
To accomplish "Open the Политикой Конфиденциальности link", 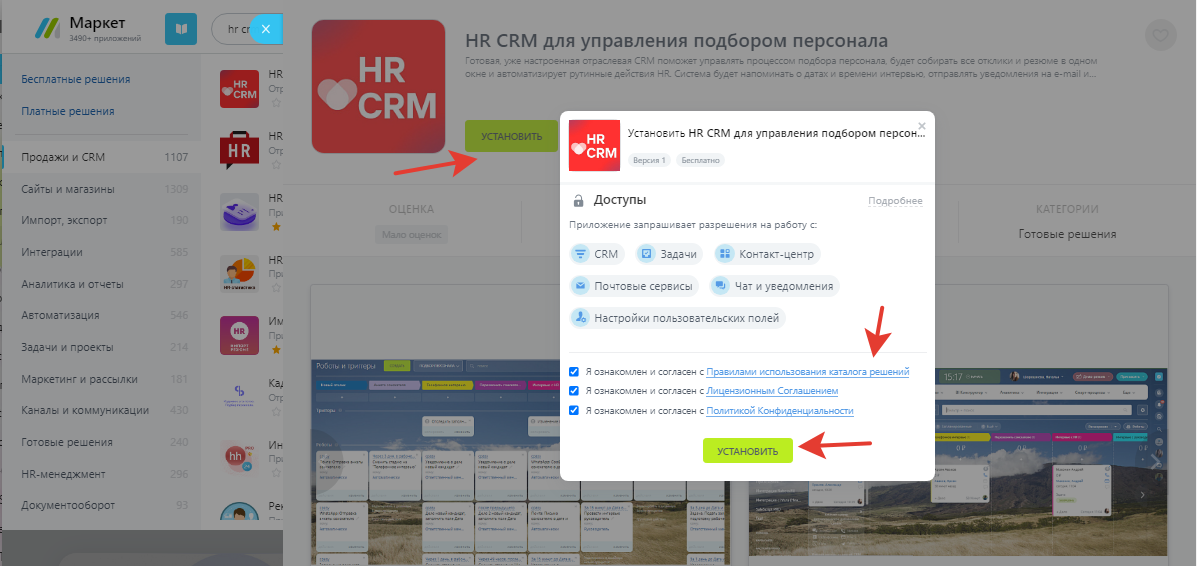I will 779,411.
